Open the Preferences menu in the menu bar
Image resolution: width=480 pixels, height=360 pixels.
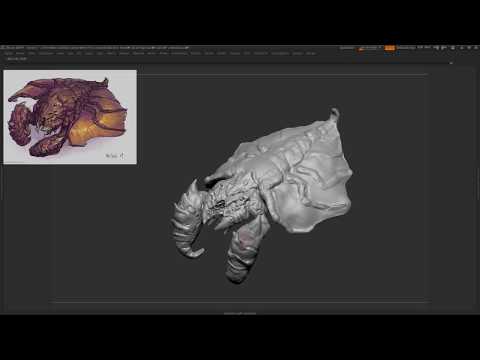coord(179,53)
